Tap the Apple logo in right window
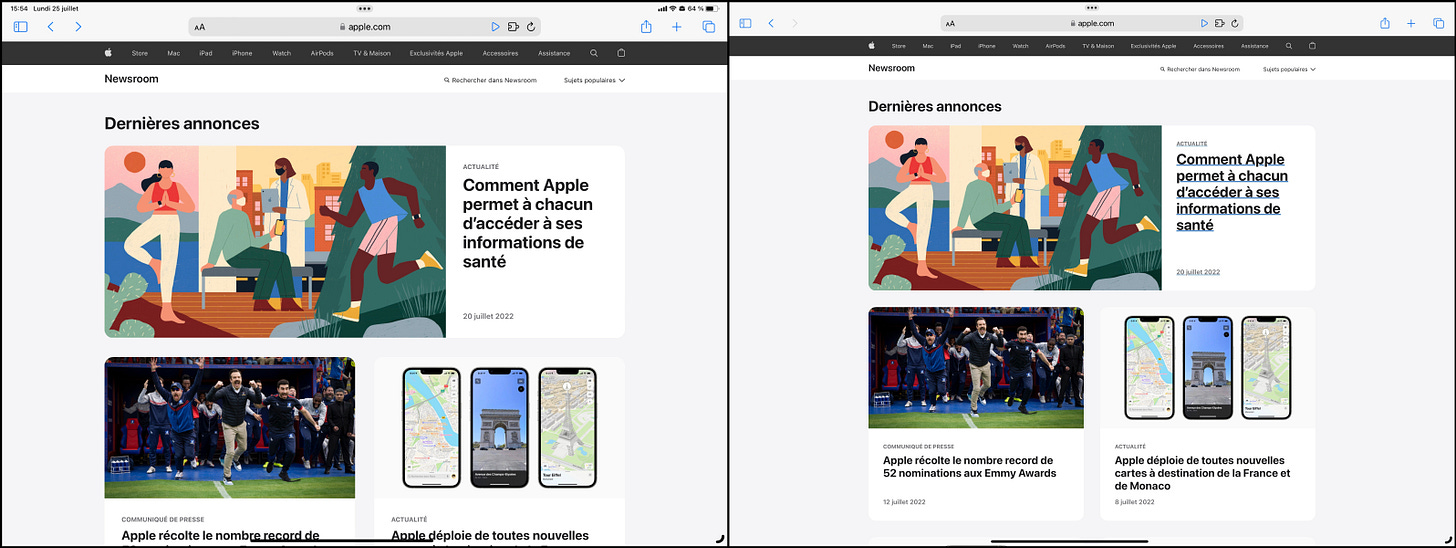This screenshot has width=1456, height=548. [x=872, y=45]
